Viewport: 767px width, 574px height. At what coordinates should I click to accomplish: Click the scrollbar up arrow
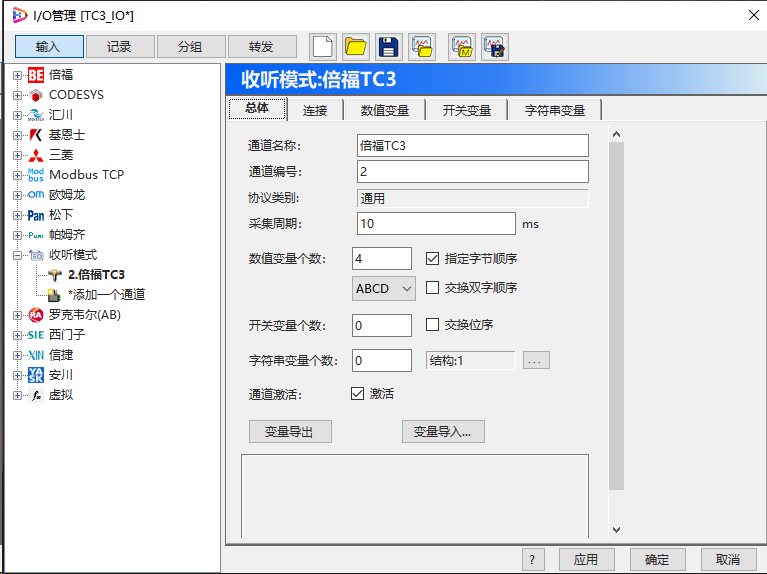616,134
